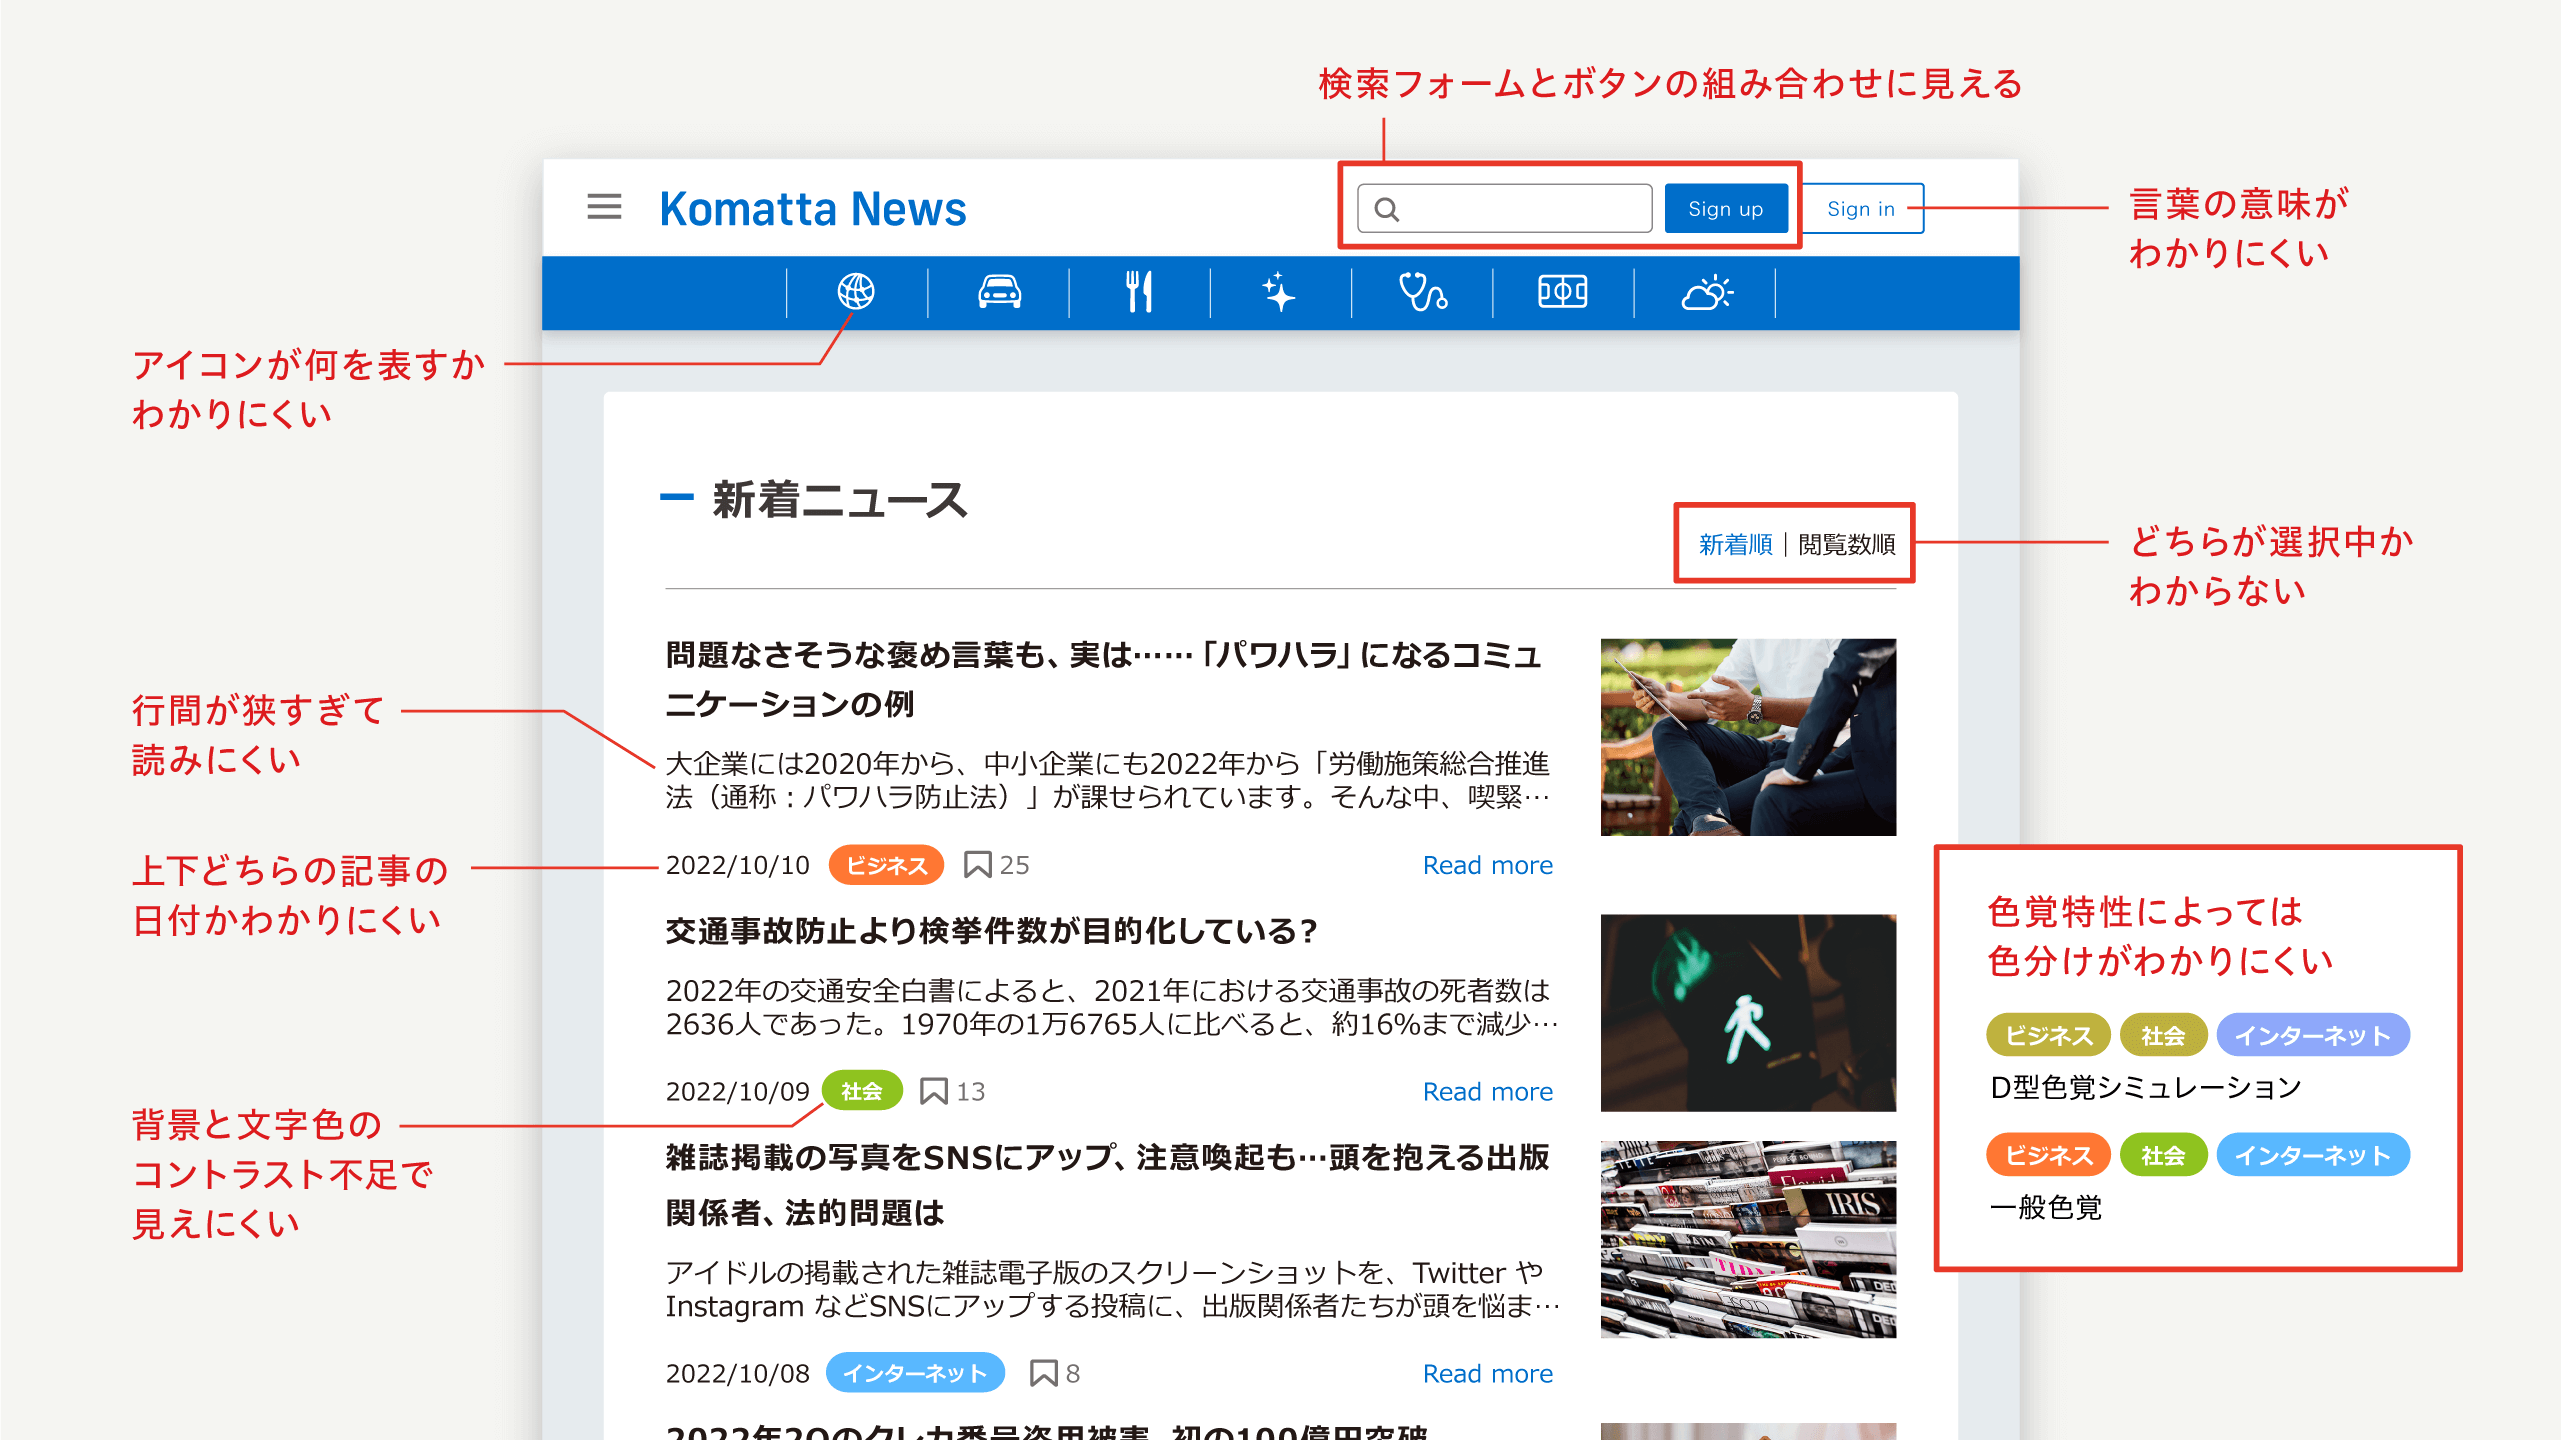Open the 交通事故防止 article headline
2561x1440 pixels.
[991, 931]
